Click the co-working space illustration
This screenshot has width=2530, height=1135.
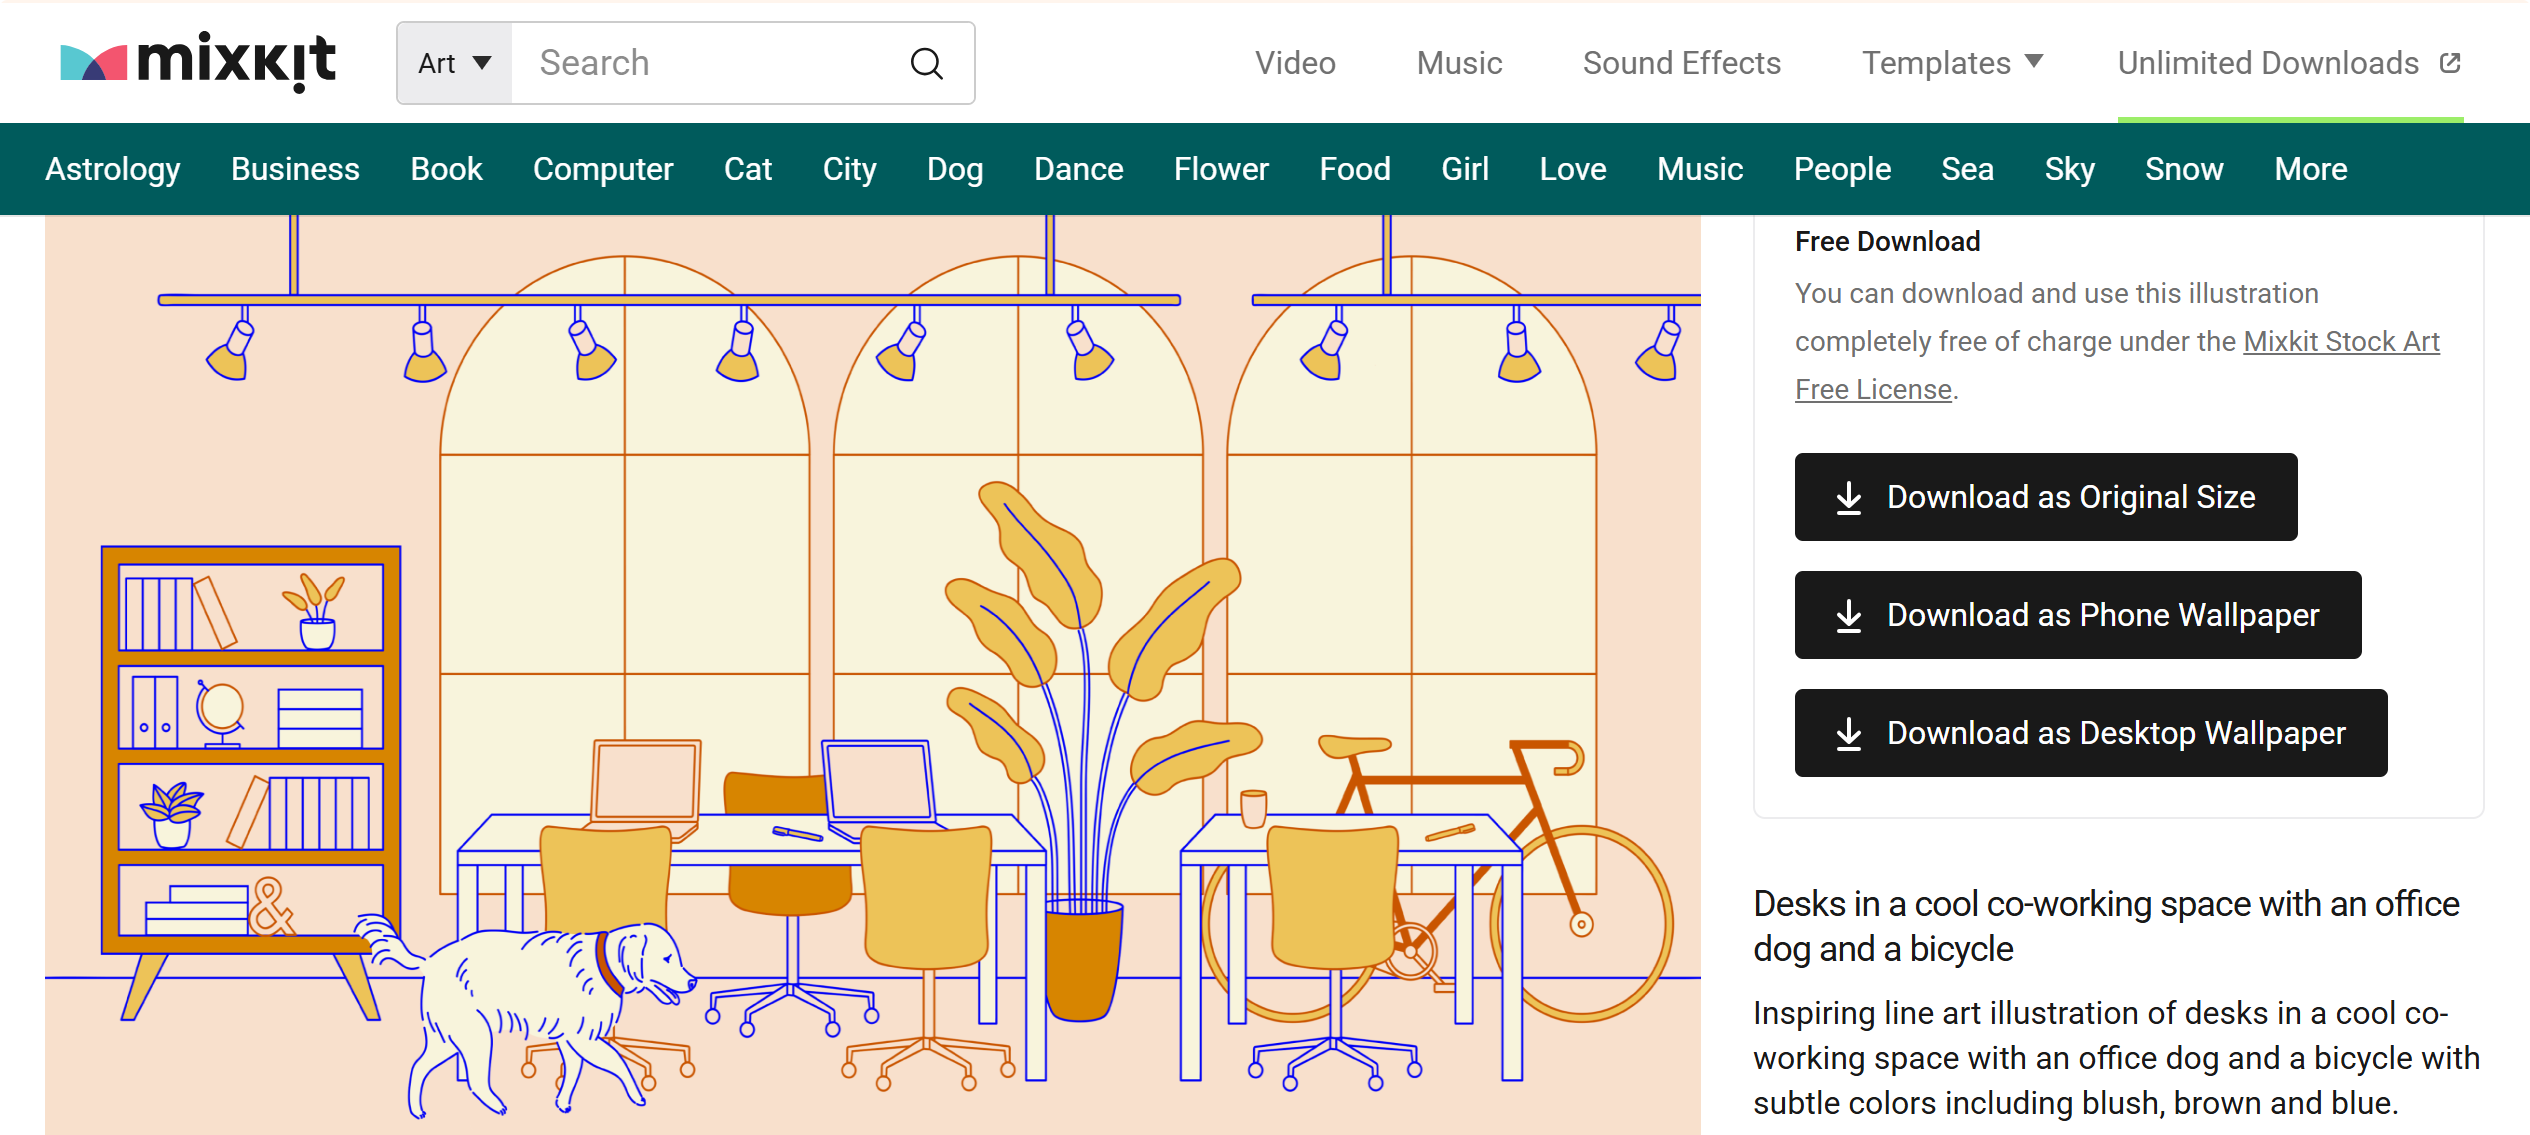coord(872,675)
